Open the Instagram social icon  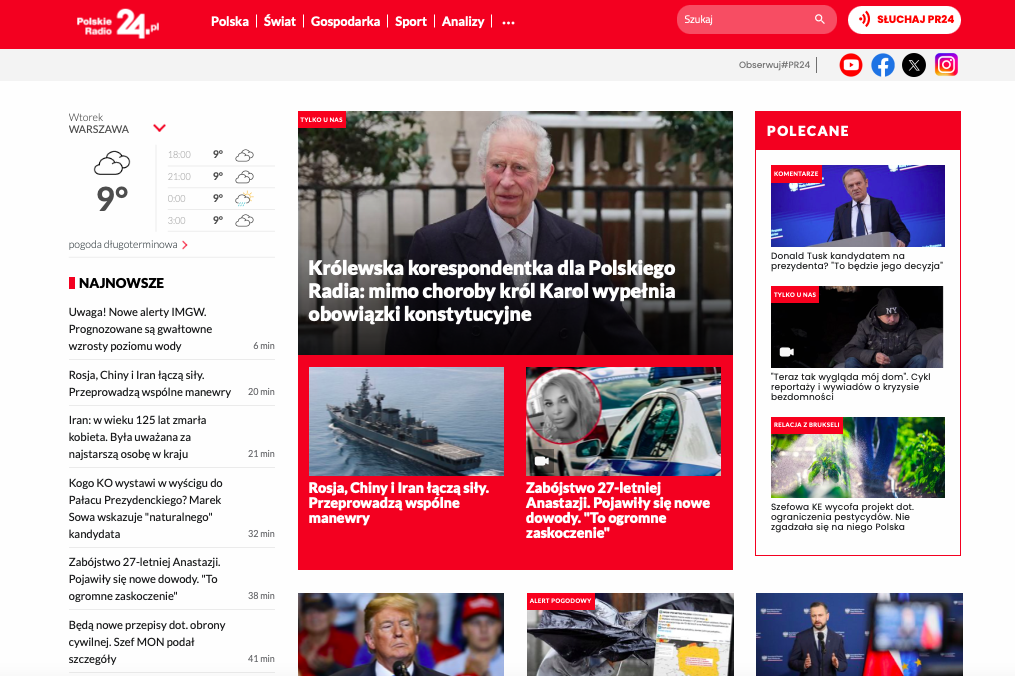pos(946,65)
